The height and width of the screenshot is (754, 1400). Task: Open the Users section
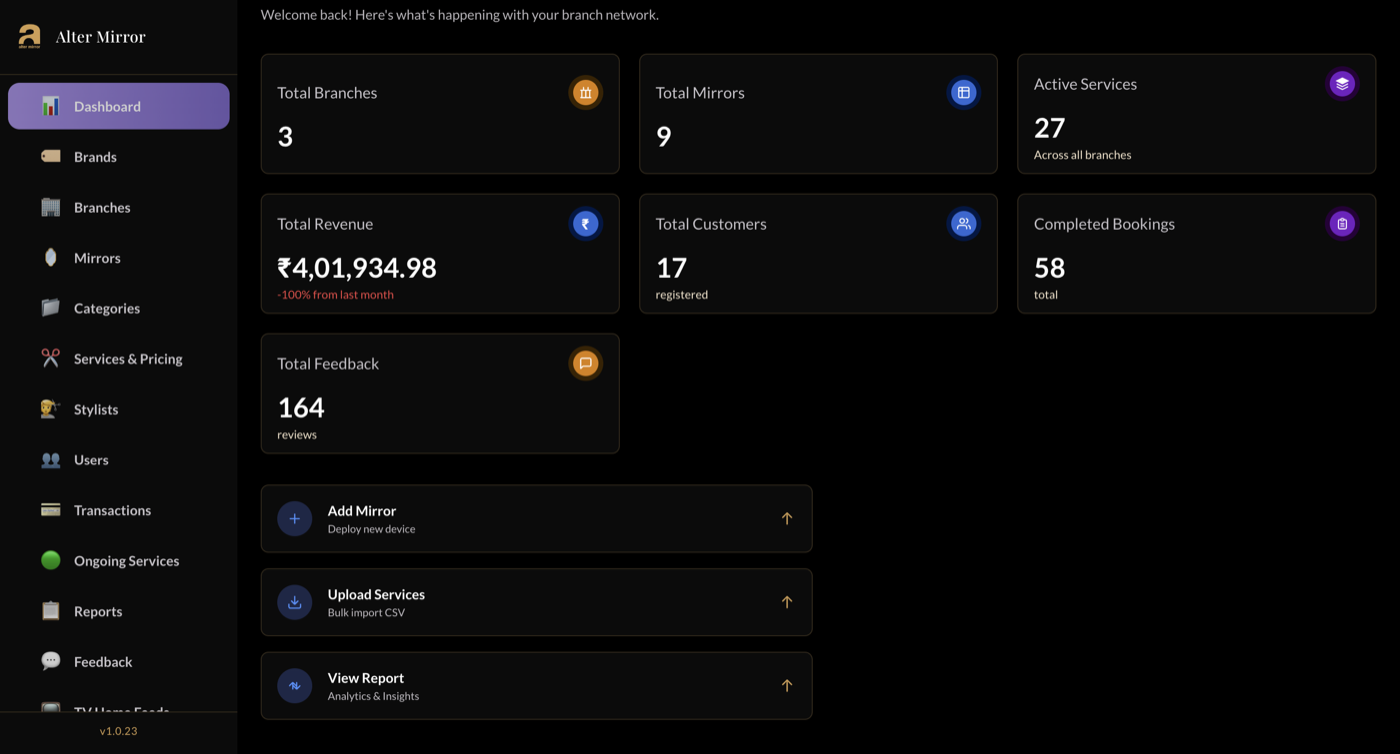coord(119,460)
